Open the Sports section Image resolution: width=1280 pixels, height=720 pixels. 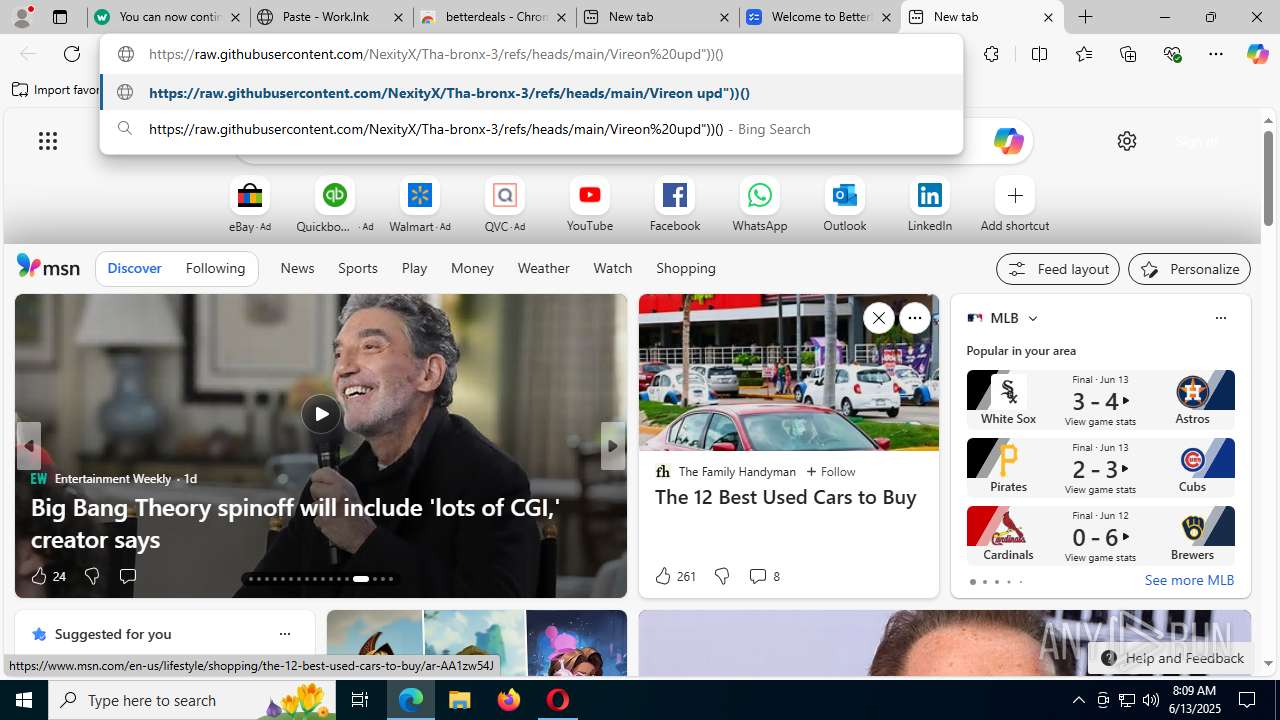pyautogui.click(x=358, y=268)
